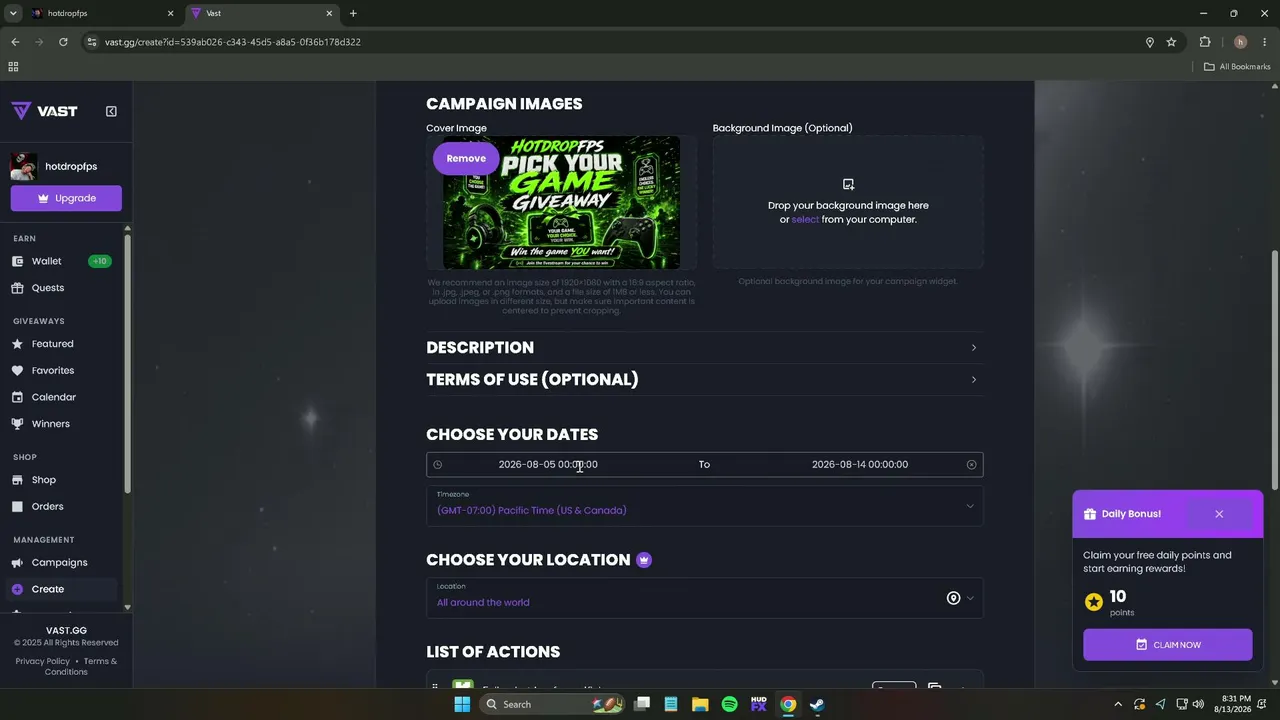Go to Campaigns under Management

[61, 563]
